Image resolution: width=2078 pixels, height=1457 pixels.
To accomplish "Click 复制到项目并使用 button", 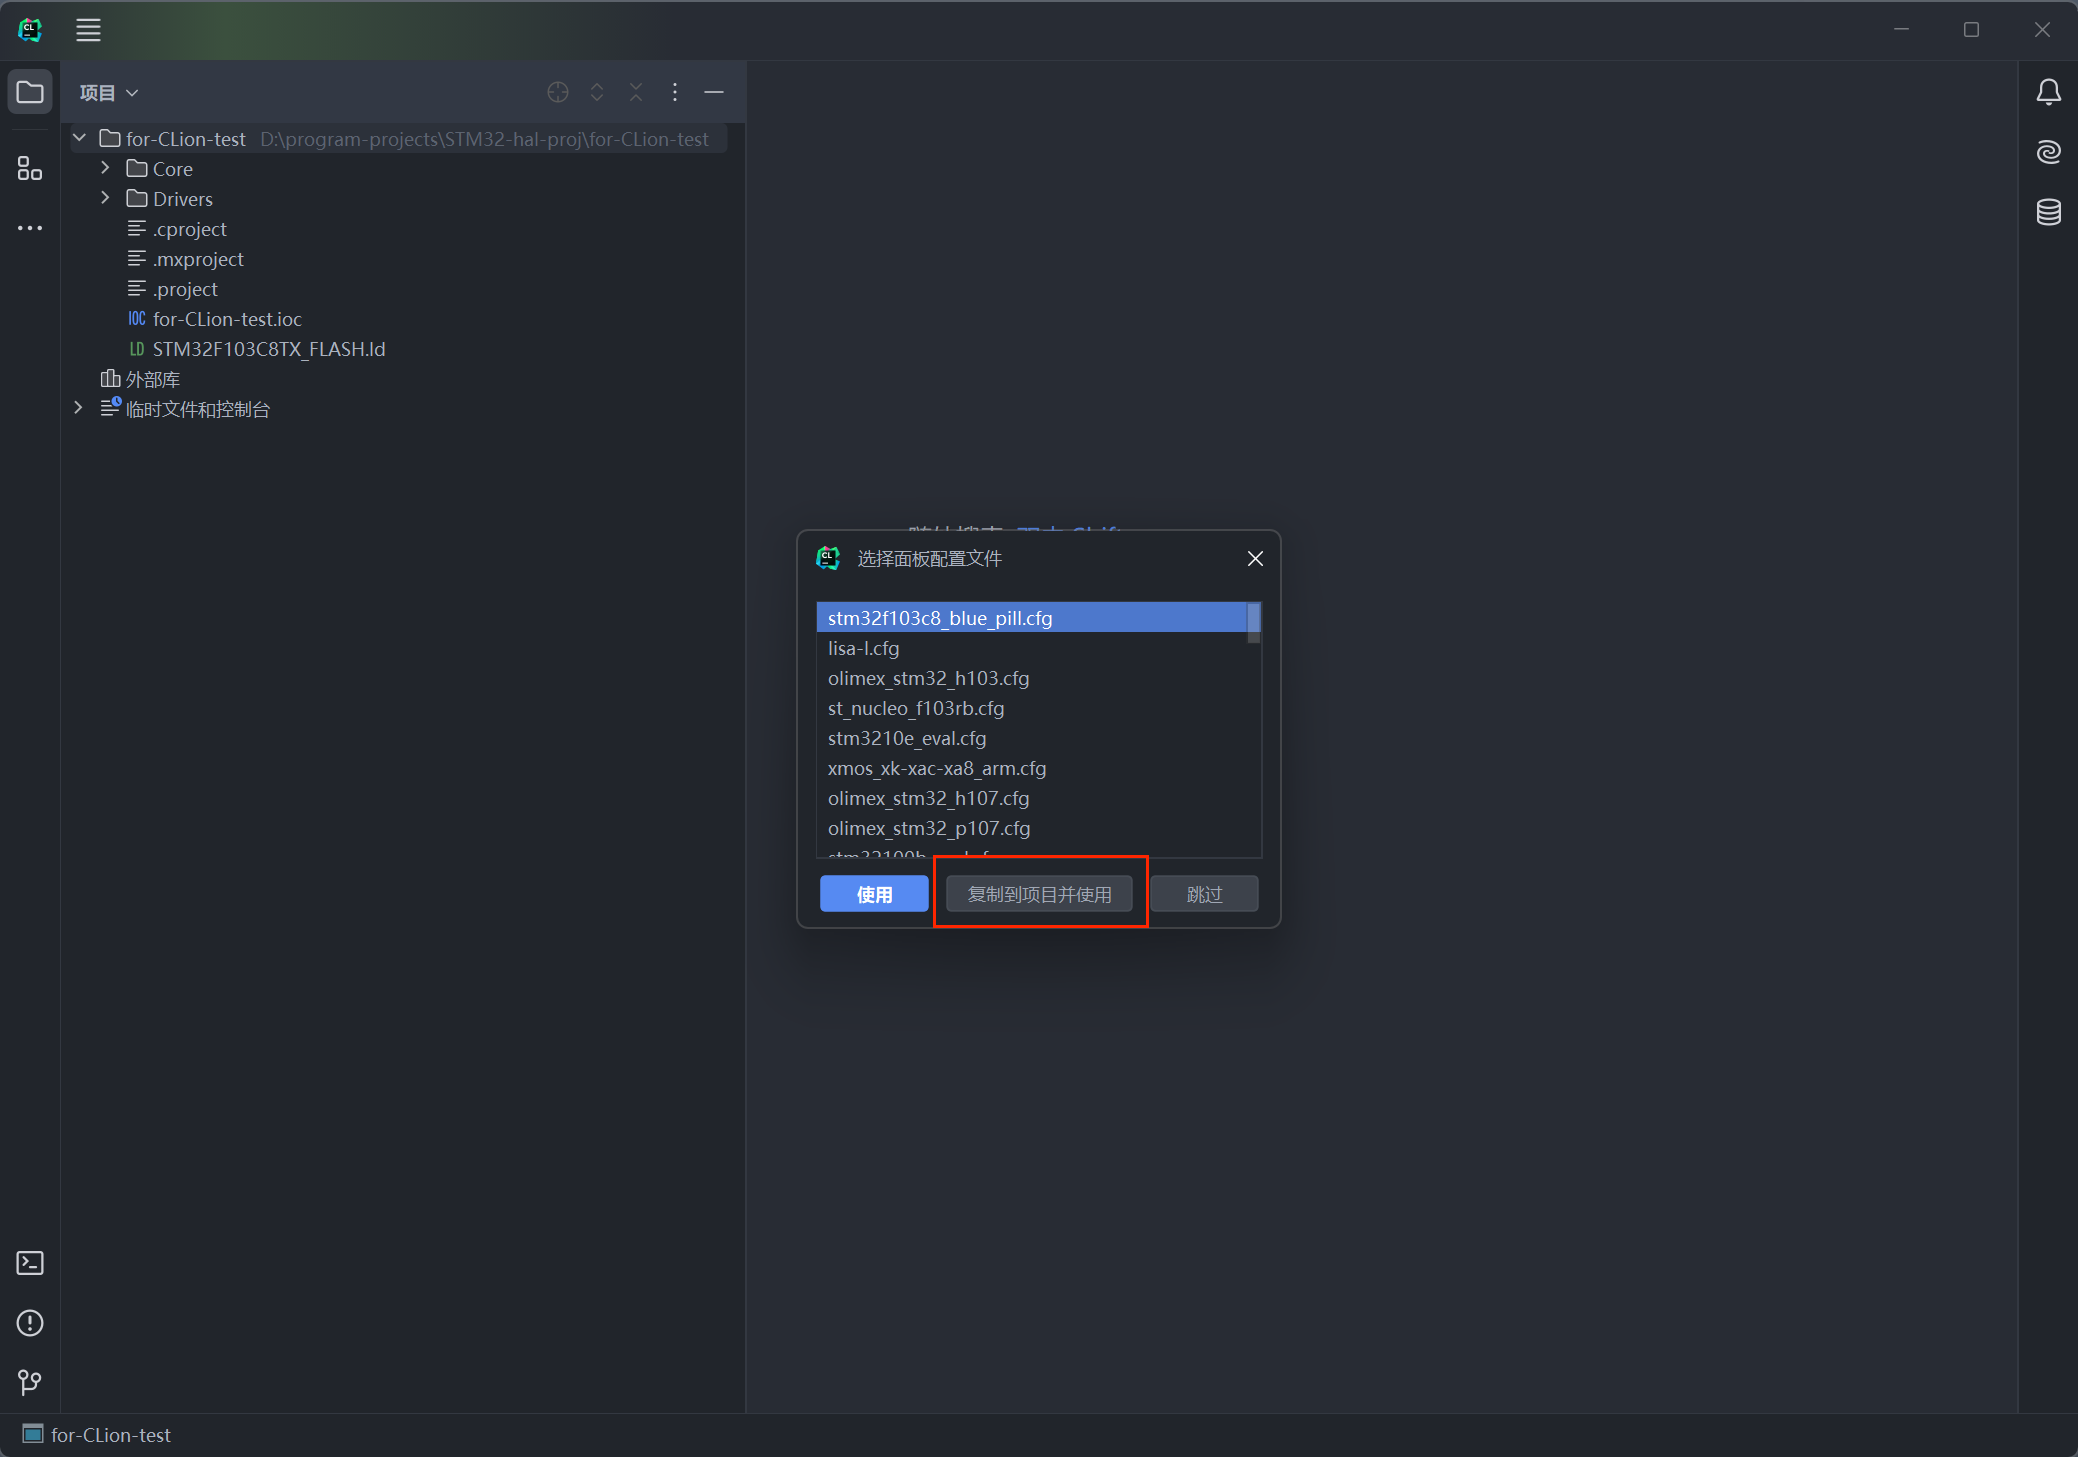I will click(x=1039, y=894).
